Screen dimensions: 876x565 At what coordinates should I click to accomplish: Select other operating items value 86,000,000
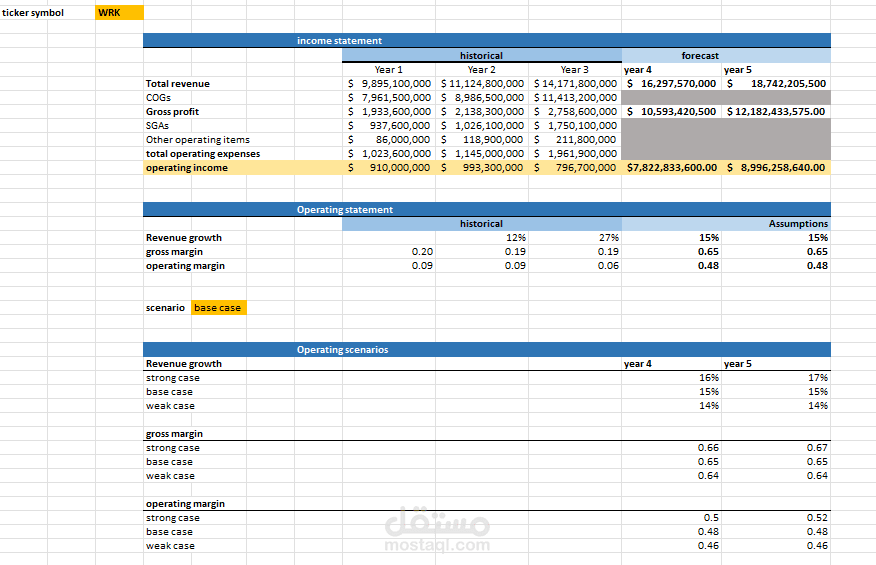[x=389, y=139]
